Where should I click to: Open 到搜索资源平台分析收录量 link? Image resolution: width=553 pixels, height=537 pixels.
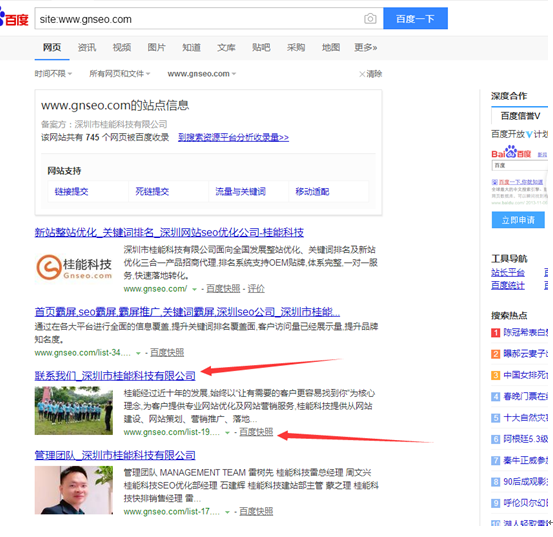coord(233,137)
